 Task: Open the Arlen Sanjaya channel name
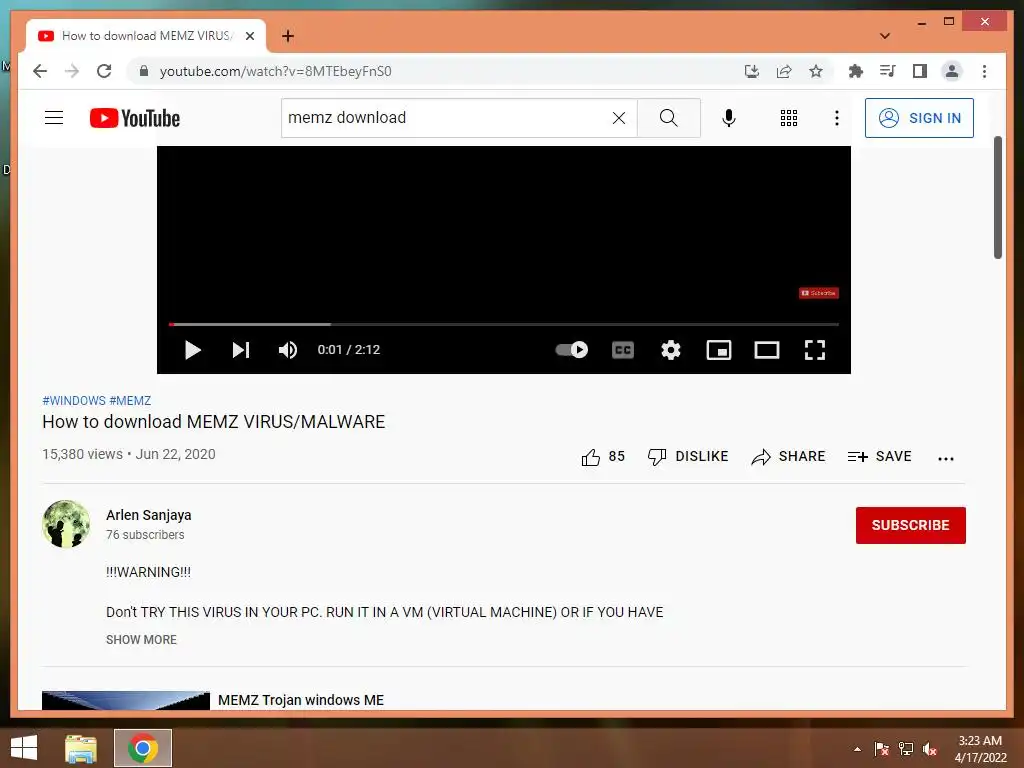pyautogui.click(x=149, y=515)
